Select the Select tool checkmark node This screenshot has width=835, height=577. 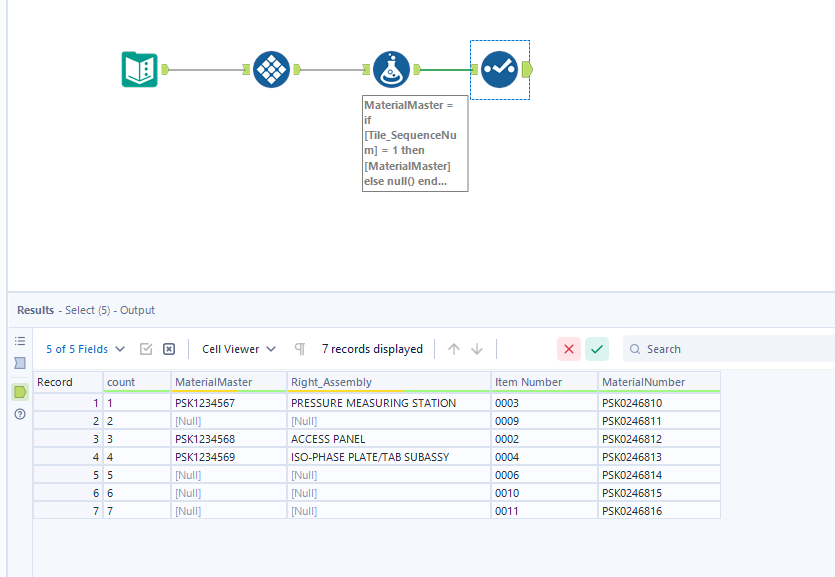pyautogui.click(x=500, y=69)
